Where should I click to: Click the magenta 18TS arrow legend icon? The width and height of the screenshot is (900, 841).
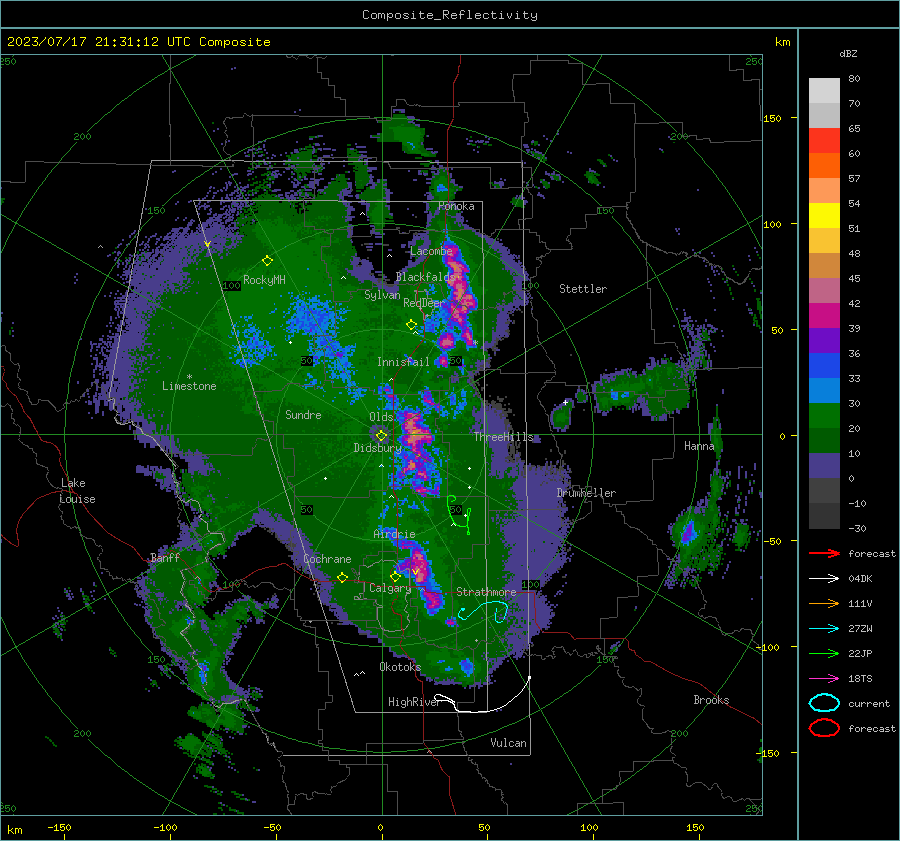click(824, 678)
